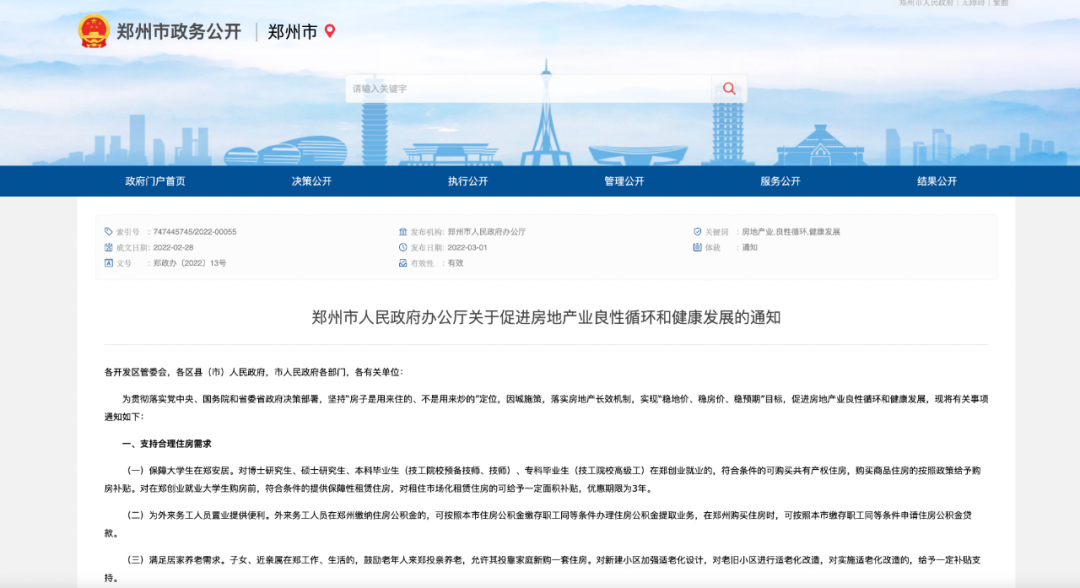The height and width of the screenshot is (588, 1080).
Task: Click the 郑州市政务公开 site title
Action: click(x=179, y=32)
